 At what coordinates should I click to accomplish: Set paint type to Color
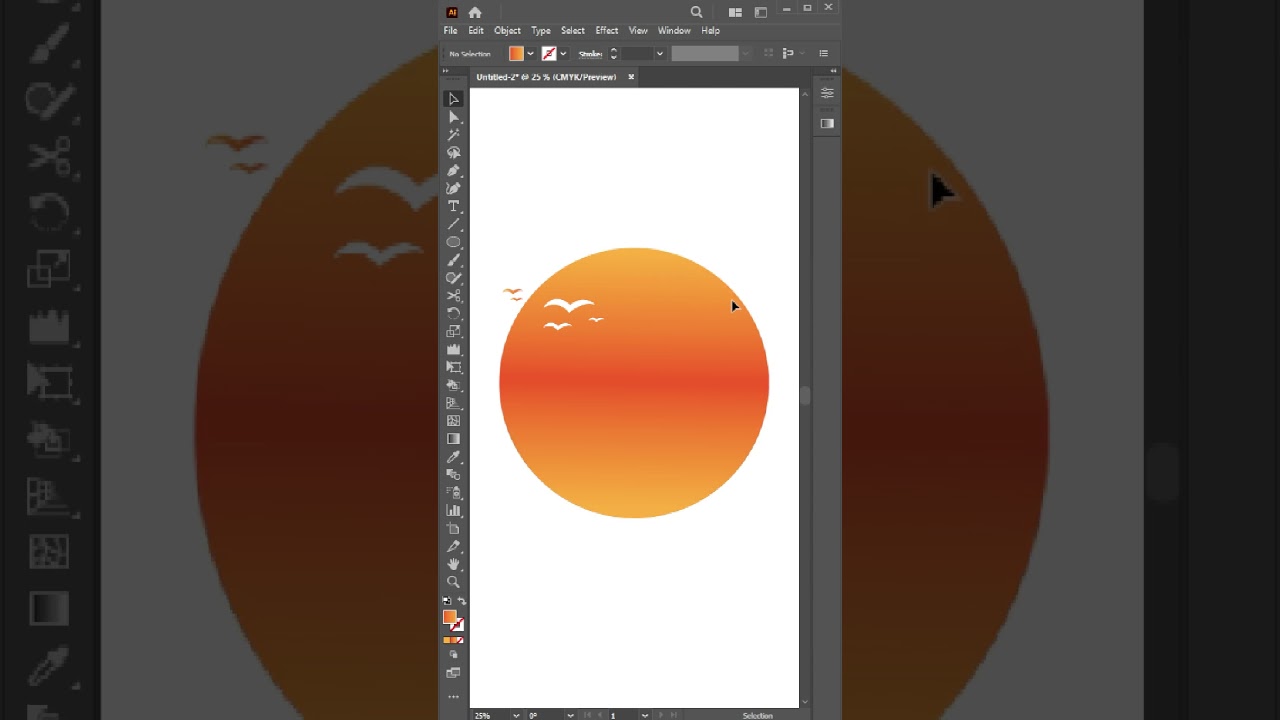447,640
